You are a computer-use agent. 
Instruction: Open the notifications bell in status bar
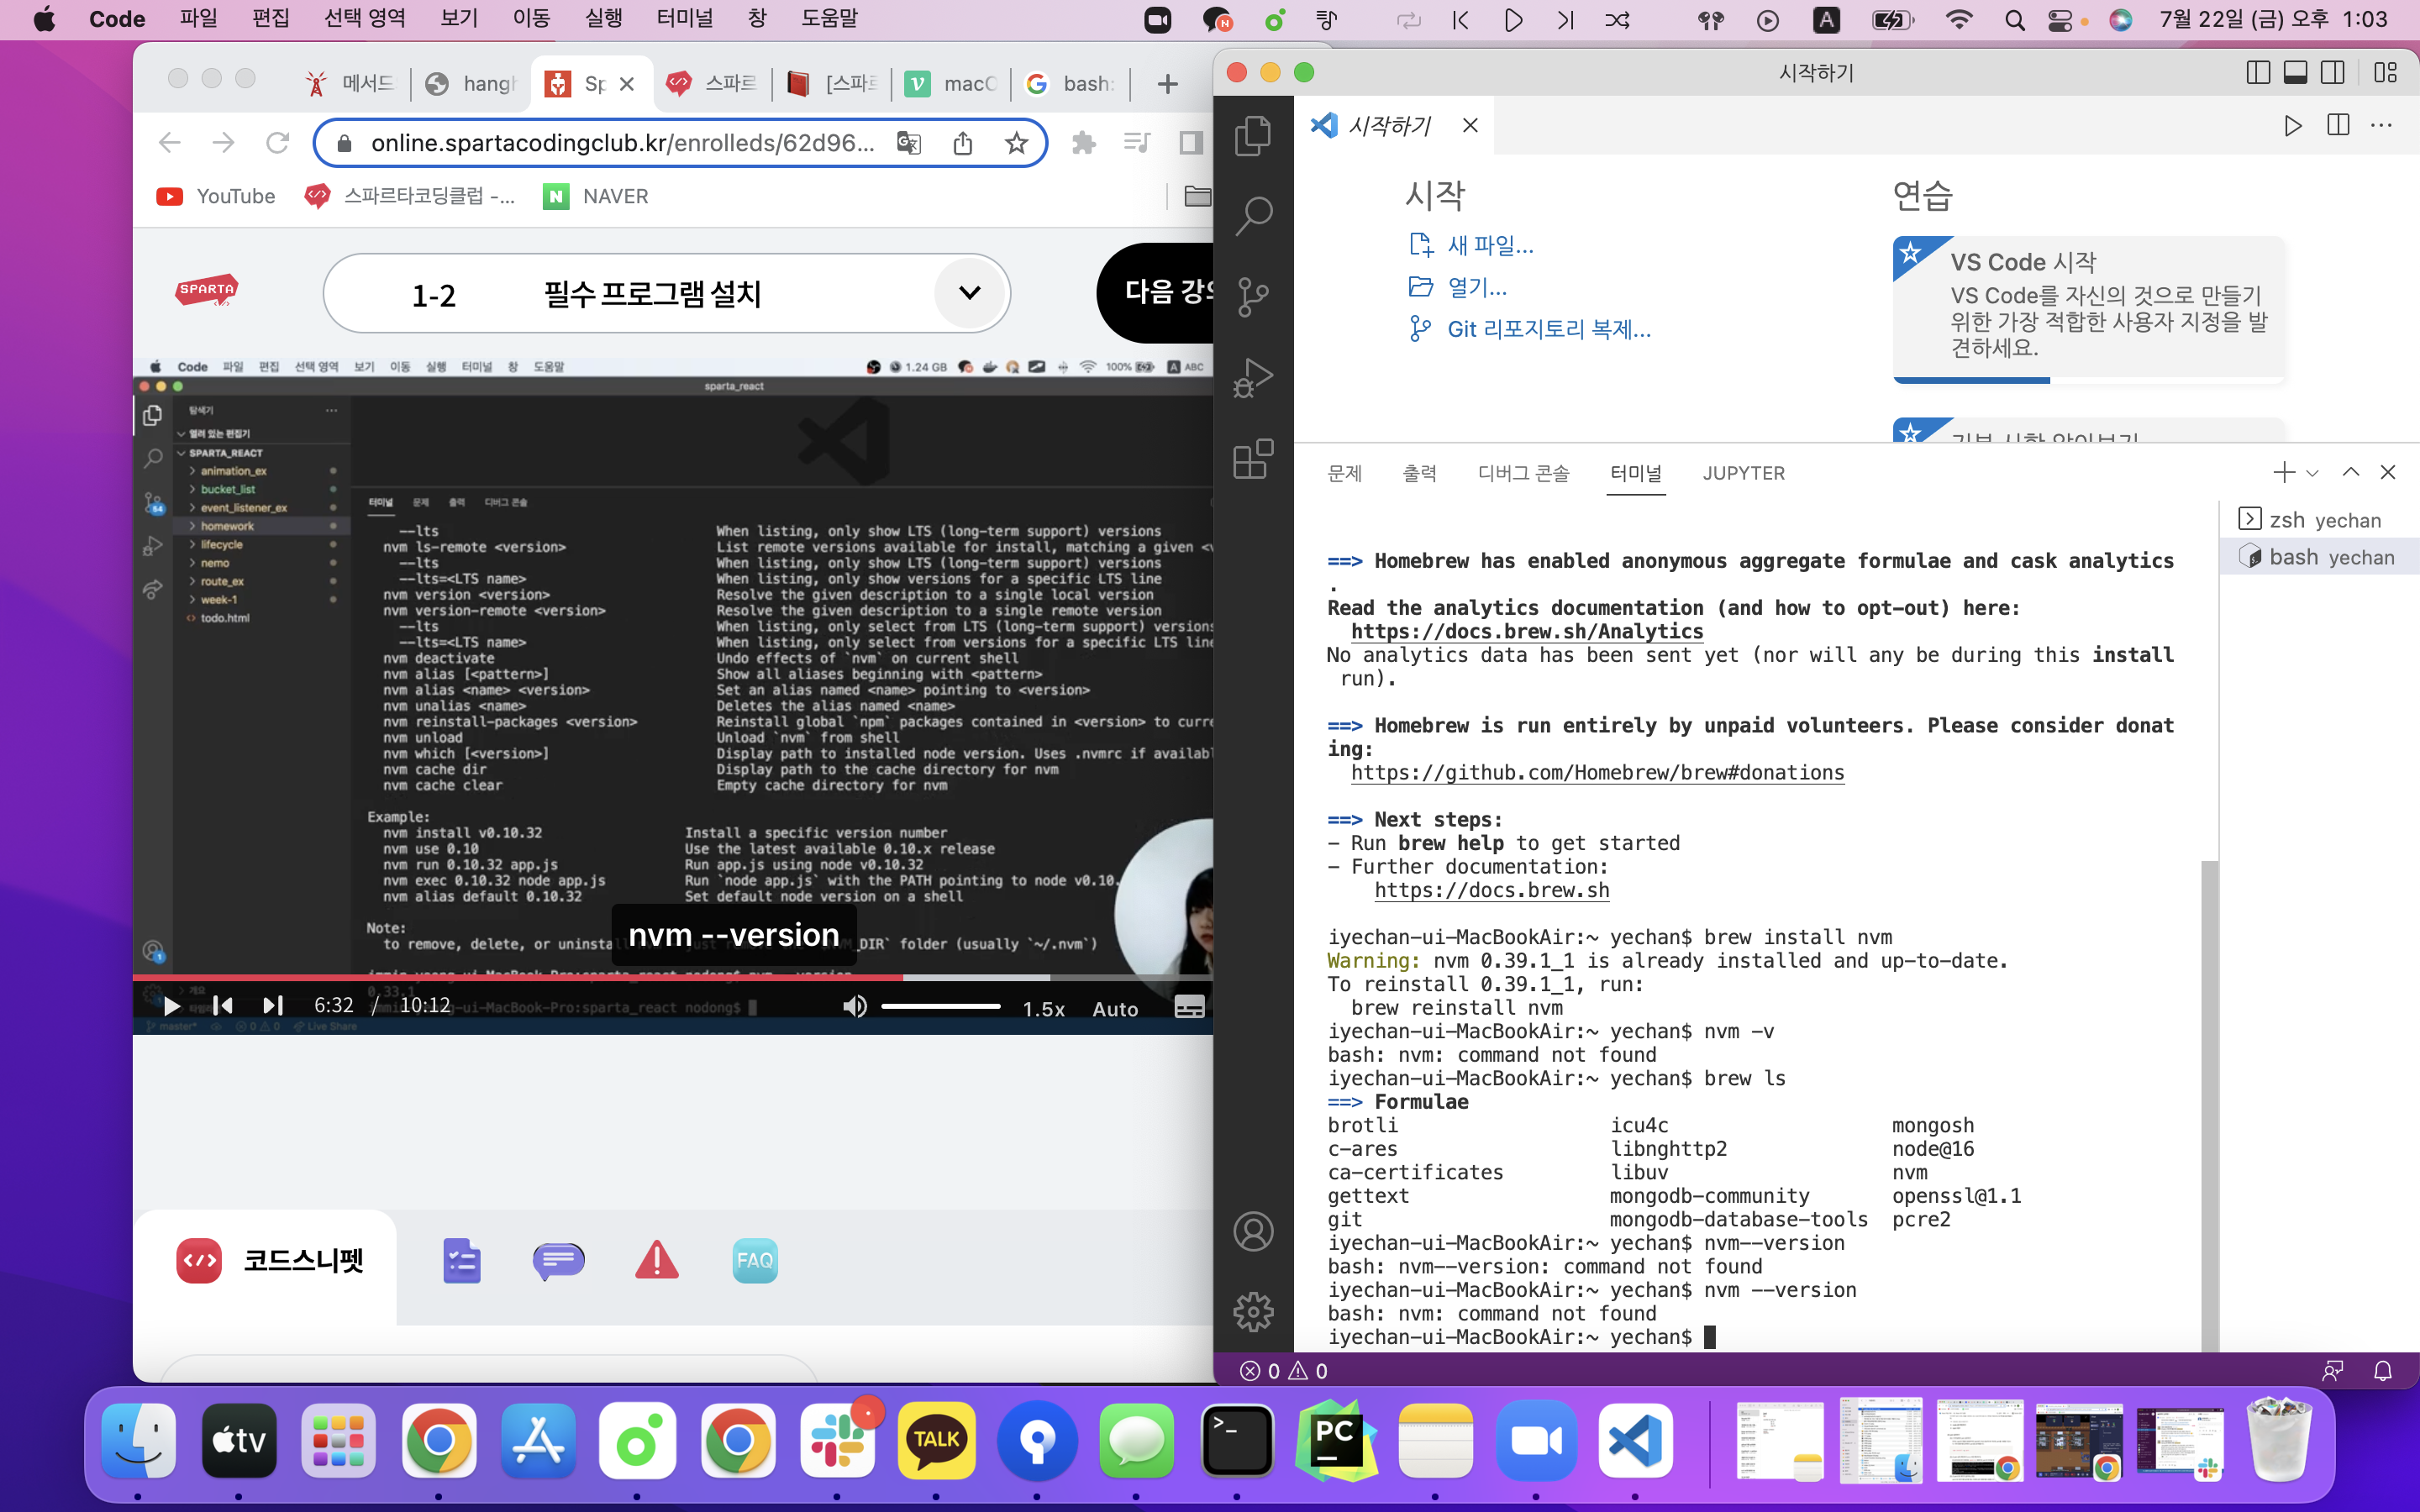coord(2383,1371)
